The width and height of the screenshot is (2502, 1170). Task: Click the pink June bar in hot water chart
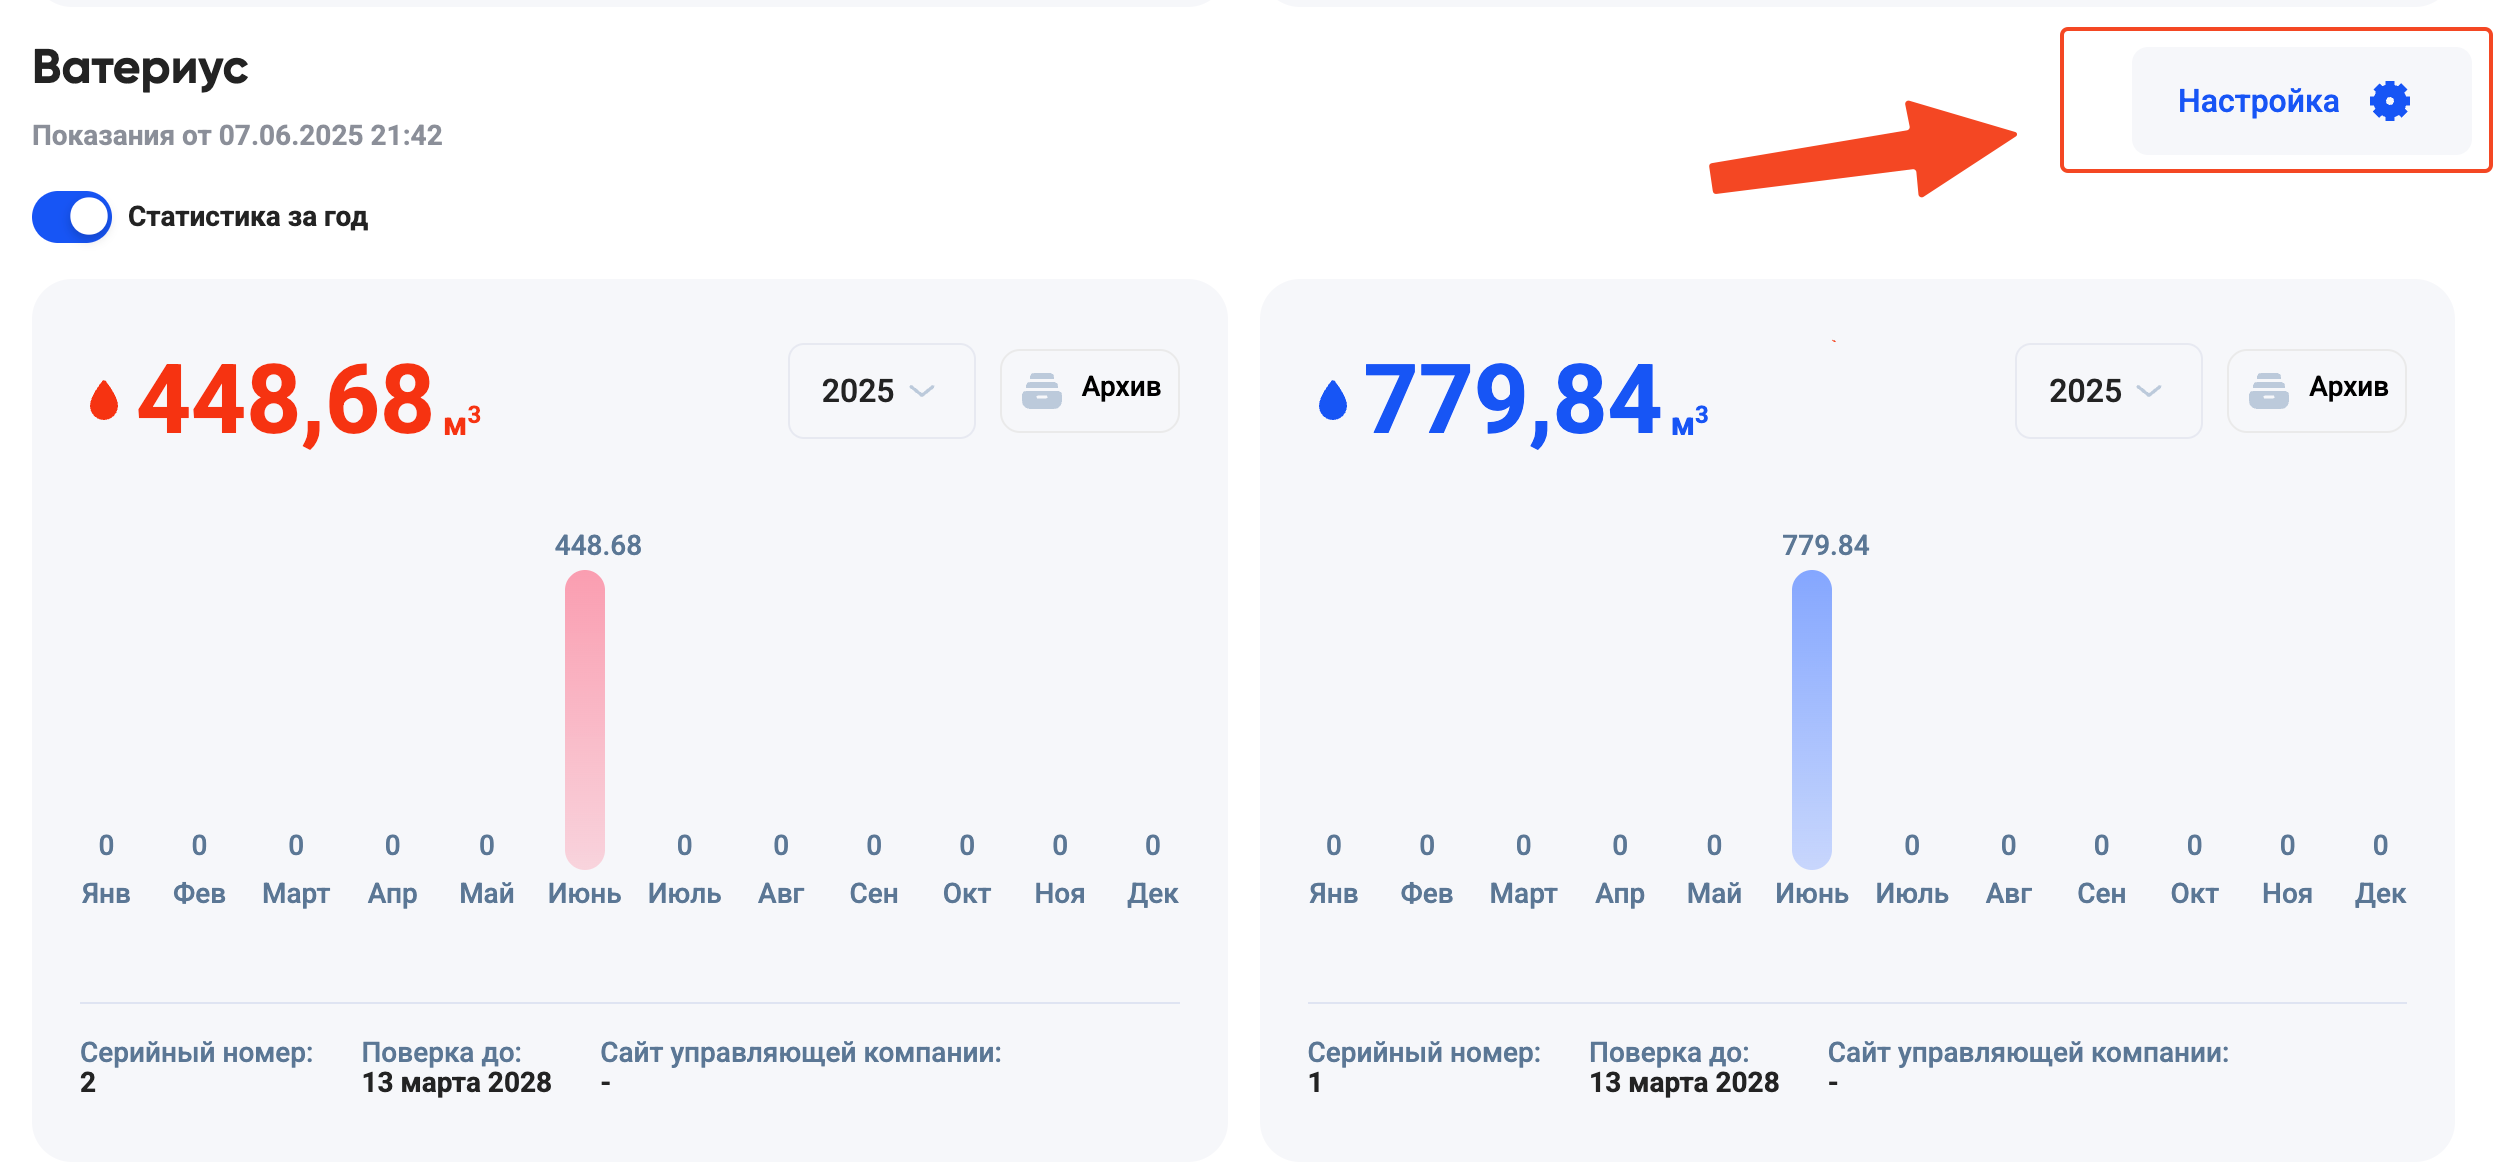(584, 718)
